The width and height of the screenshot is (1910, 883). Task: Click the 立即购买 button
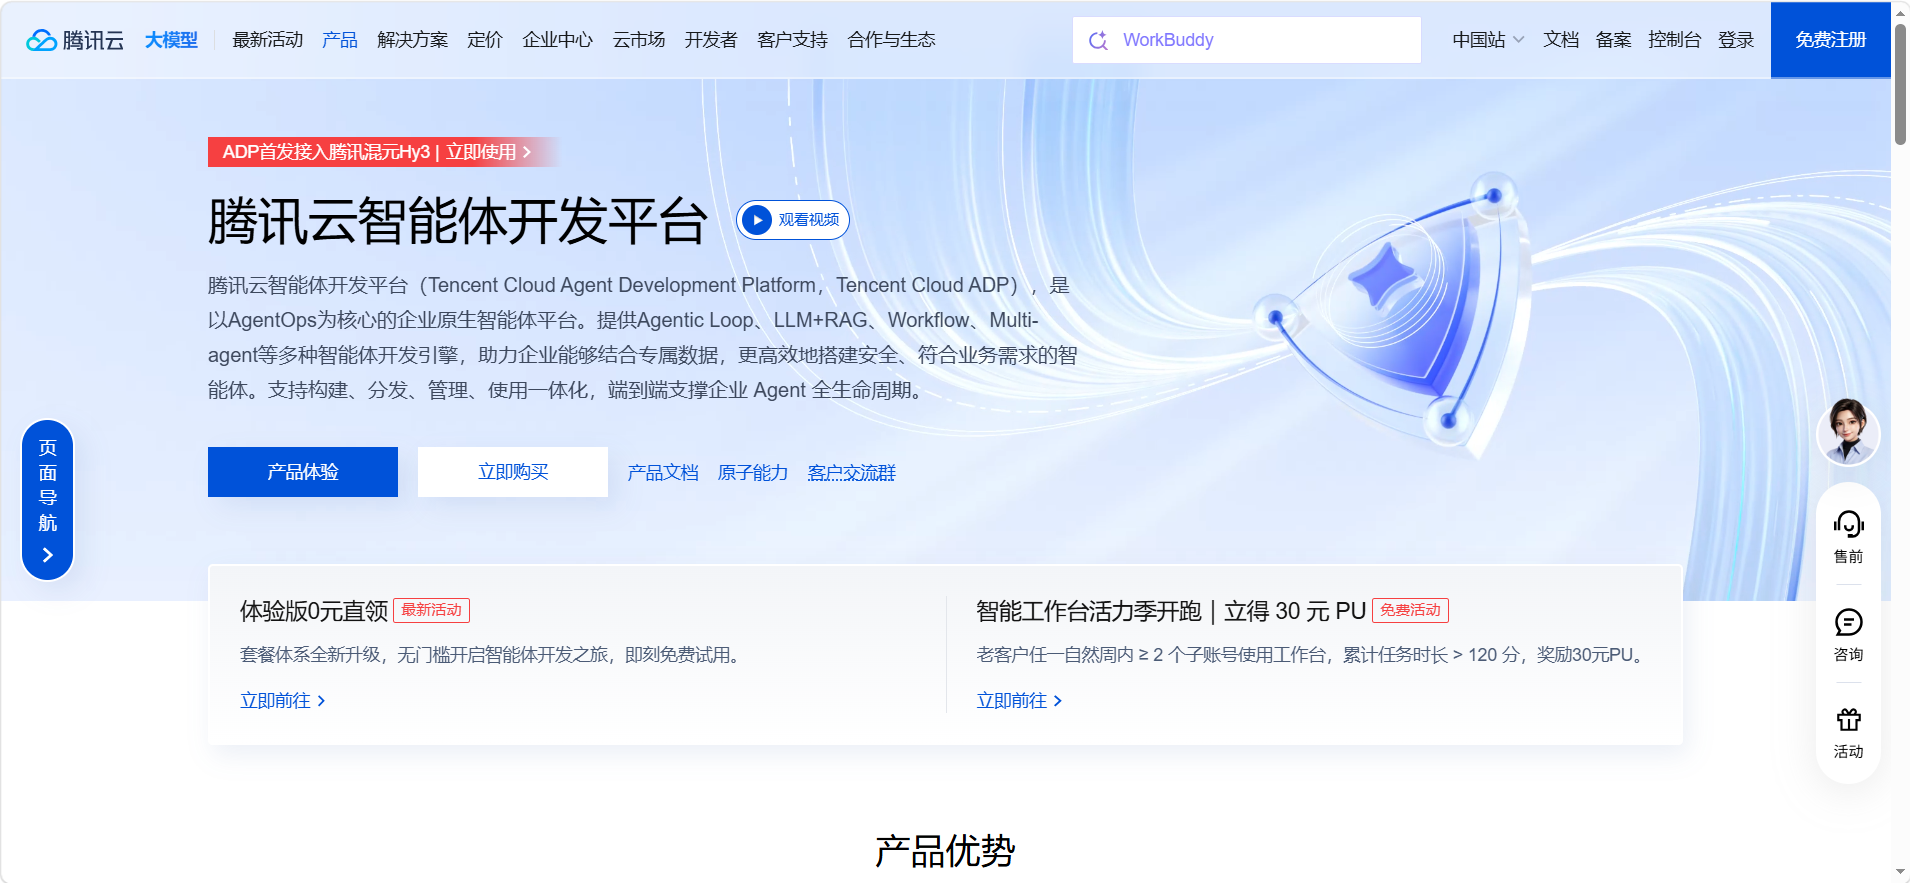coord(513,472)
